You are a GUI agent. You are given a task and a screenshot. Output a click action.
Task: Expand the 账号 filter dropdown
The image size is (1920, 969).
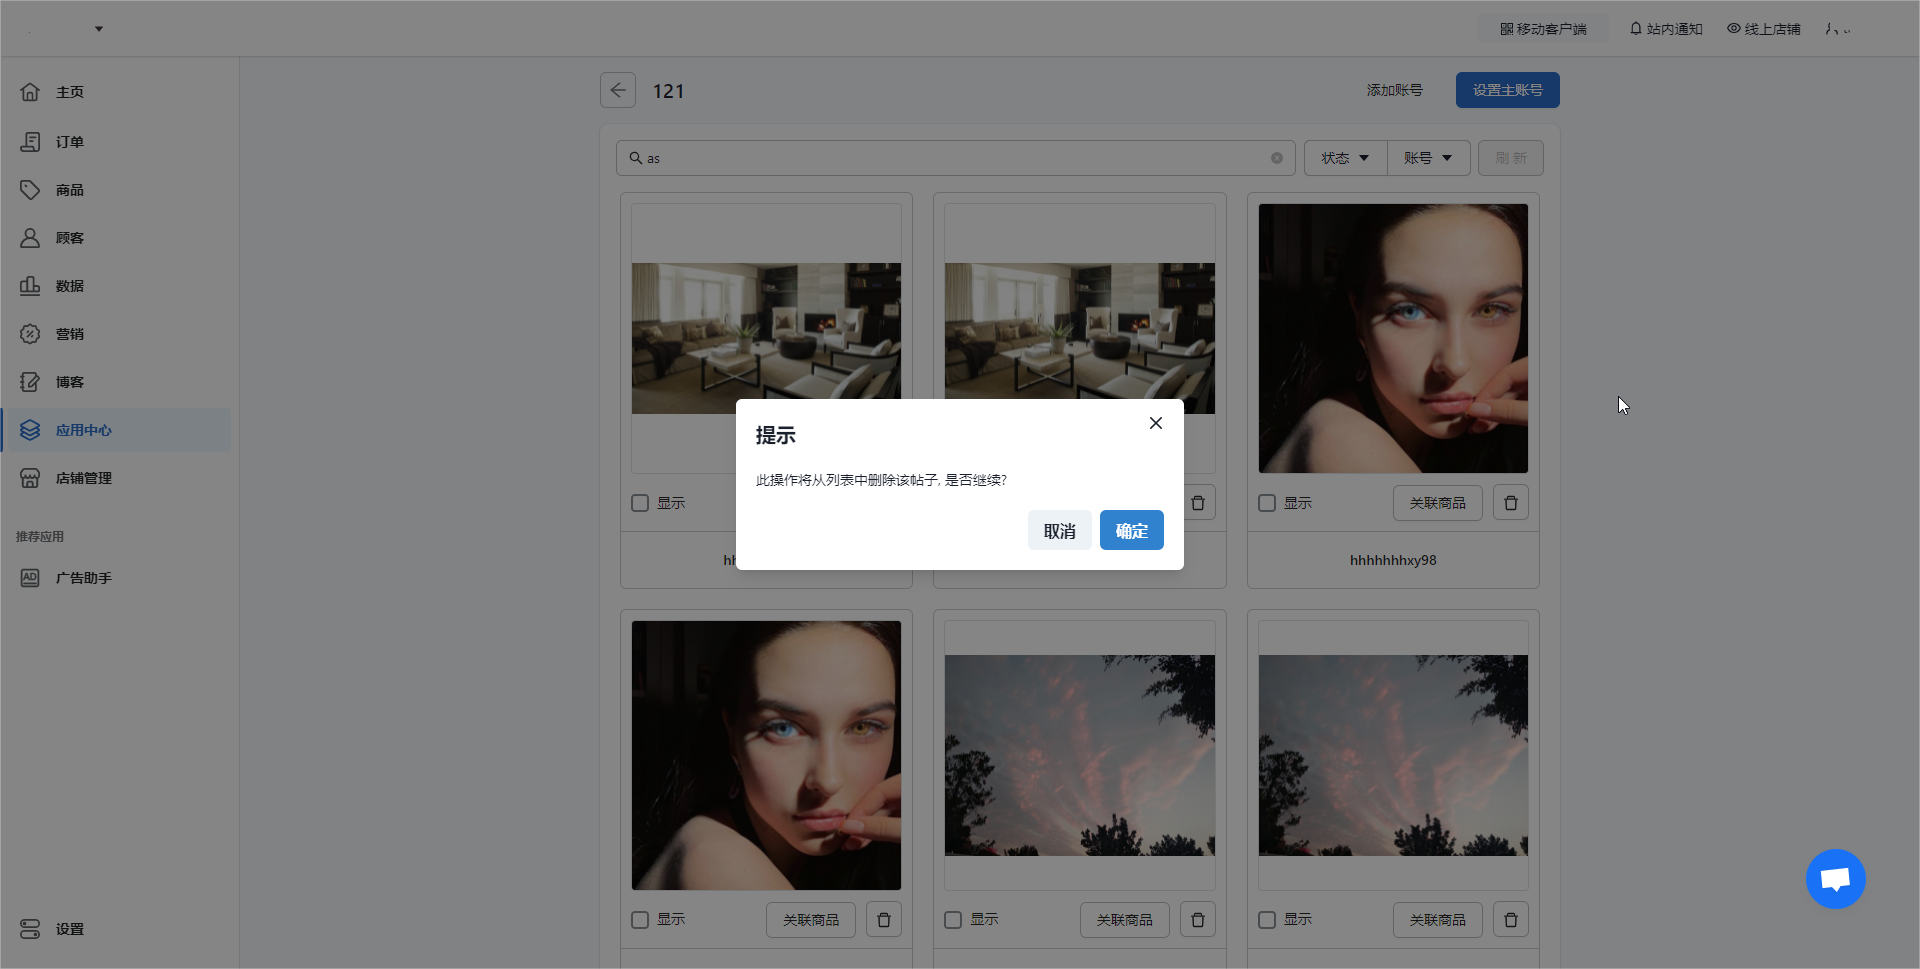(x=1428, y=158)
